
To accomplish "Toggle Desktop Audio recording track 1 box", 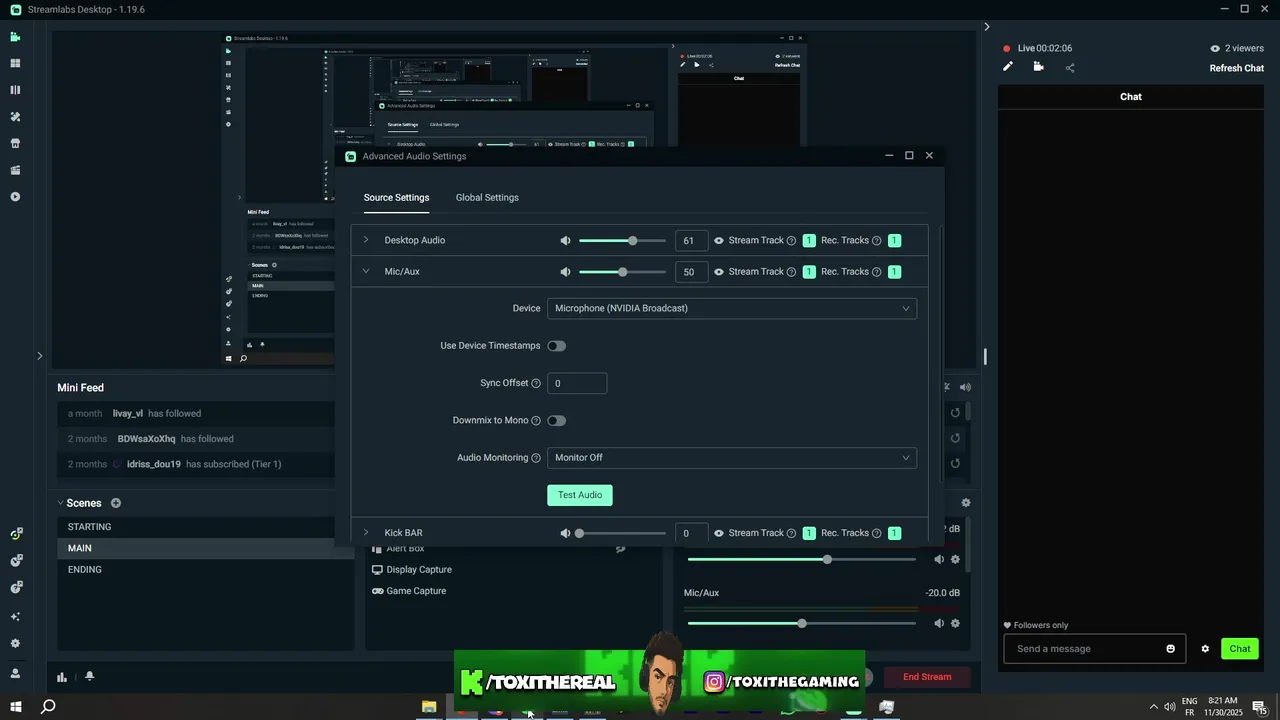I will pos(894,241).
